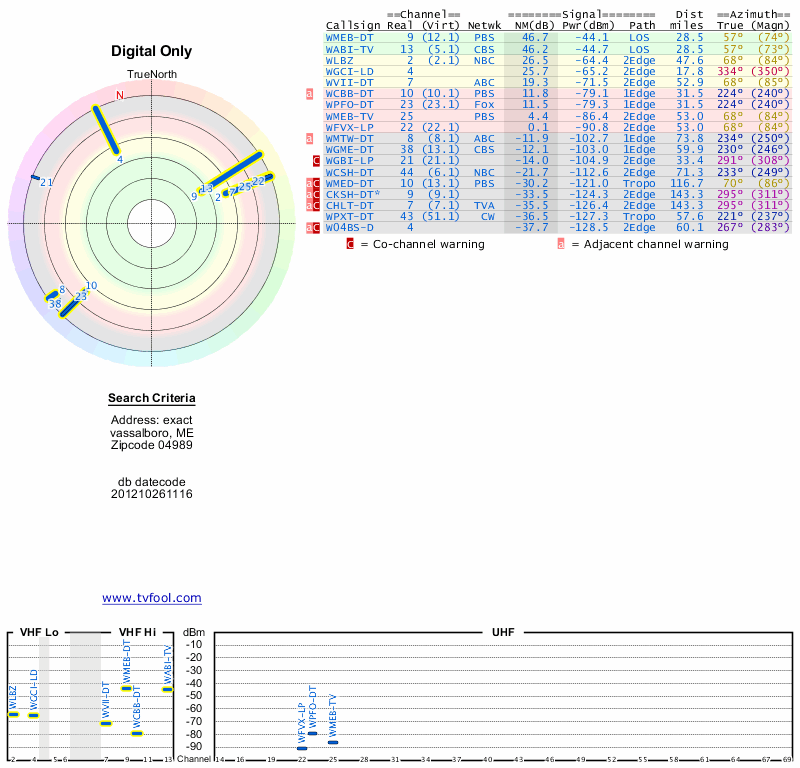This screenshot has height=768, width=800.
Task: Open the WGCI-LD callsign link in table
Action: pos(349,71)
